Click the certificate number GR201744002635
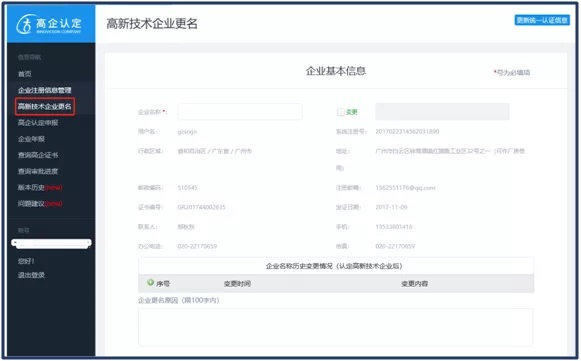Screen dimensions: 581x361 (202, 207)
